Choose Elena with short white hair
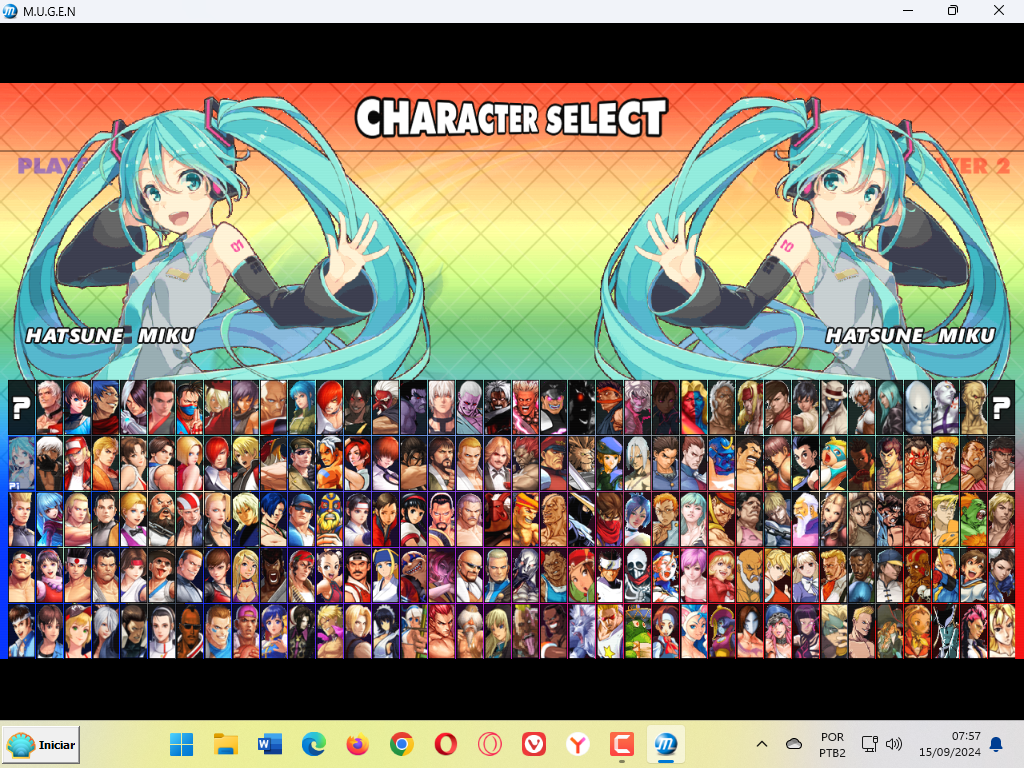 (x=861, y=408)
